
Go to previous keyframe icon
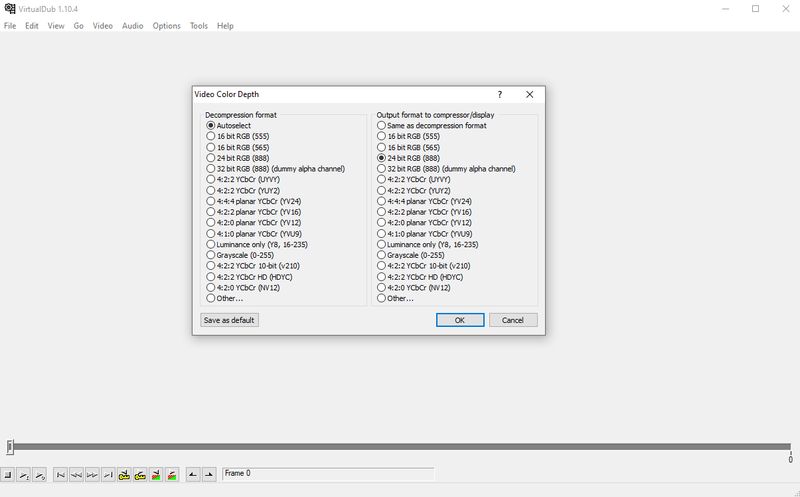click(x=124, y=474)
